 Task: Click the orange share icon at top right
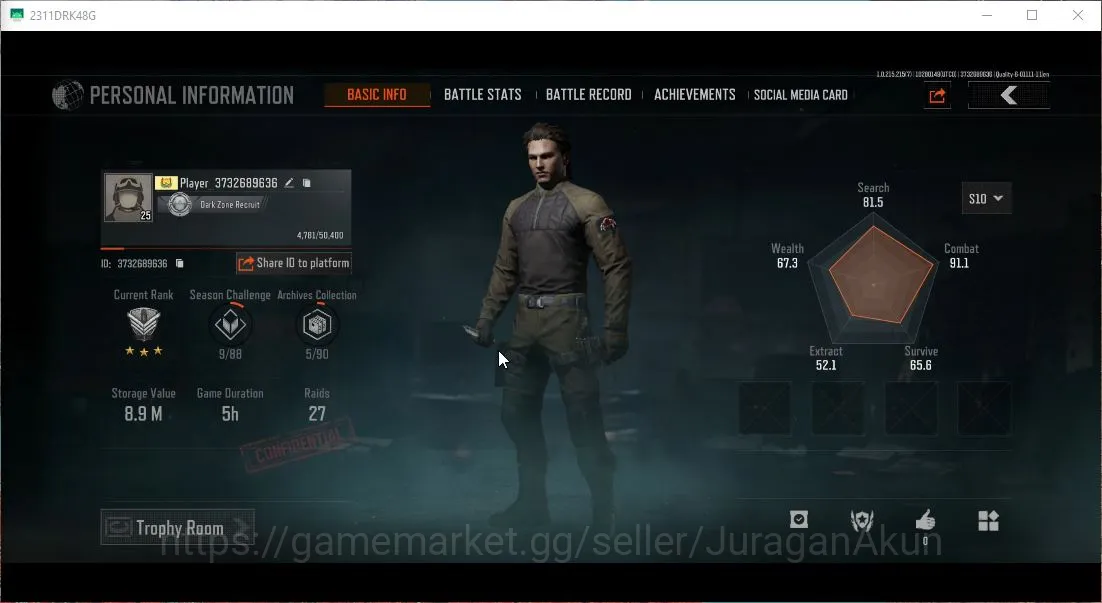[x=937, y=96]
